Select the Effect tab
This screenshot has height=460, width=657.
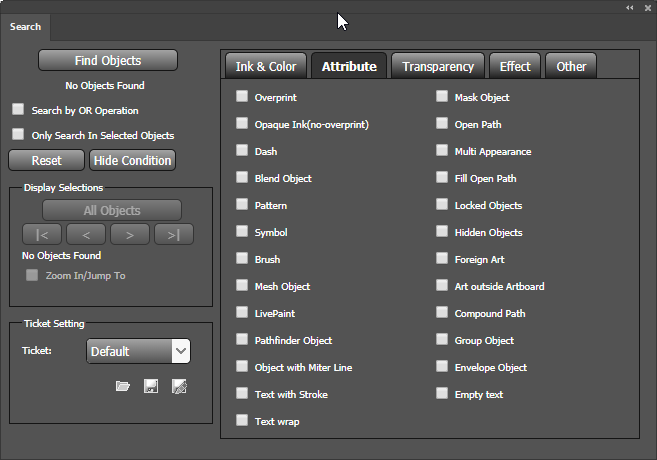[x=515, y=67]
